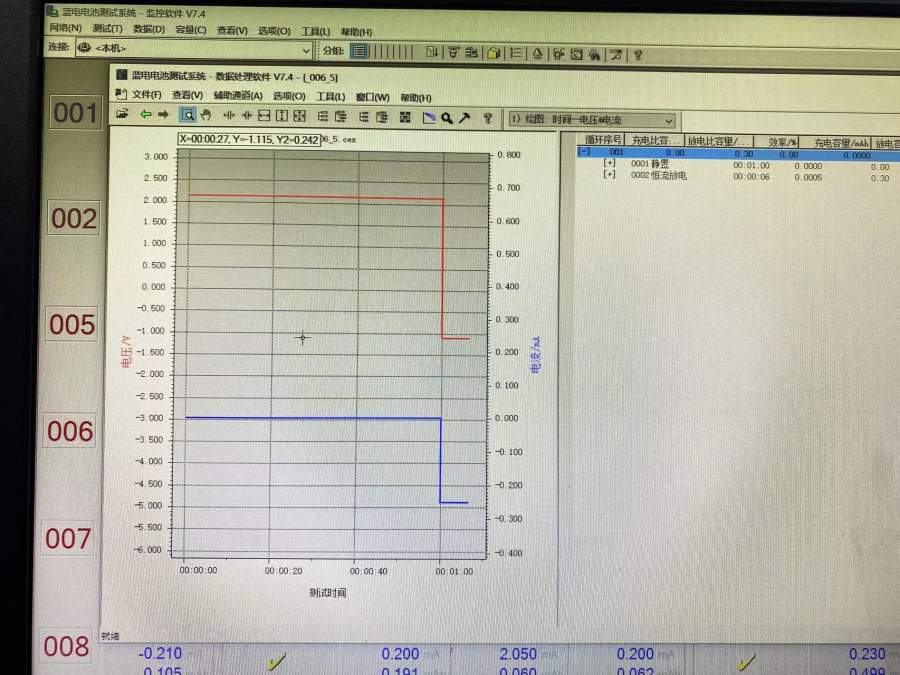This screenshot has height=675, width=900.
Task: Click the 循环序号 column header
Action: (603, 139)
